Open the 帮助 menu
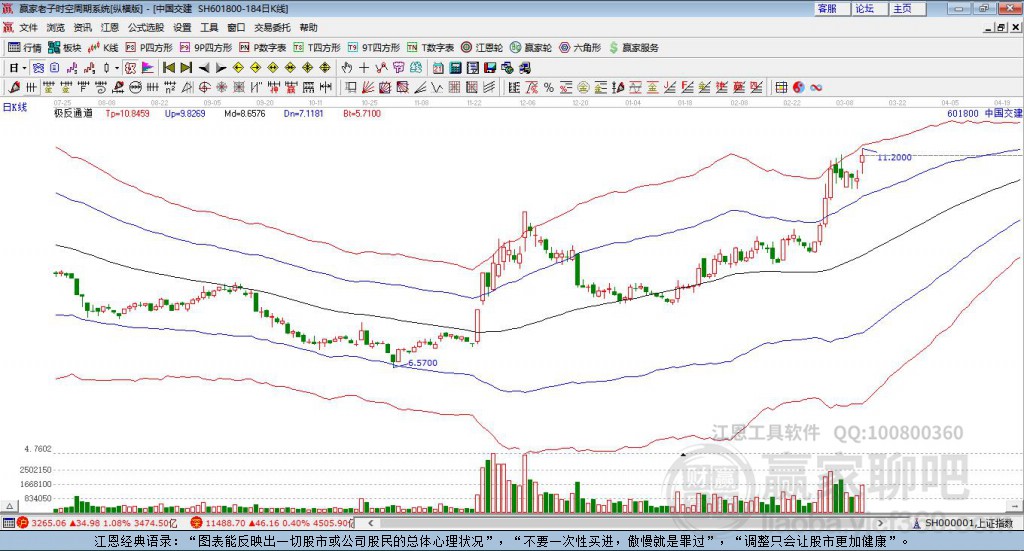Viewport: 1024px width, 551px height. click(x=308, y=27)
